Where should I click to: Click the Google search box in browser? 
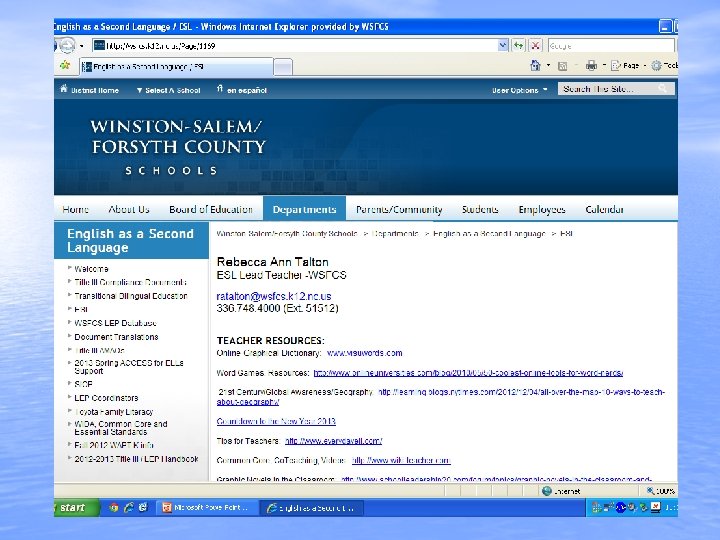(x=611, y=46)
